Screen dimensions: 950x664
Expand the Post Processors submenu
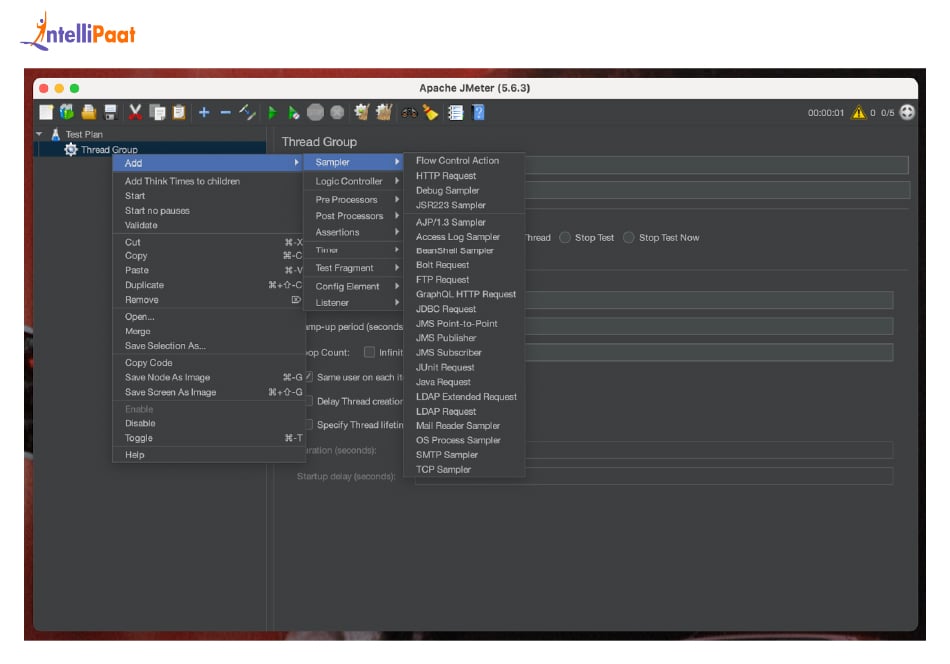pyautogui.click(x=353, y=216)
